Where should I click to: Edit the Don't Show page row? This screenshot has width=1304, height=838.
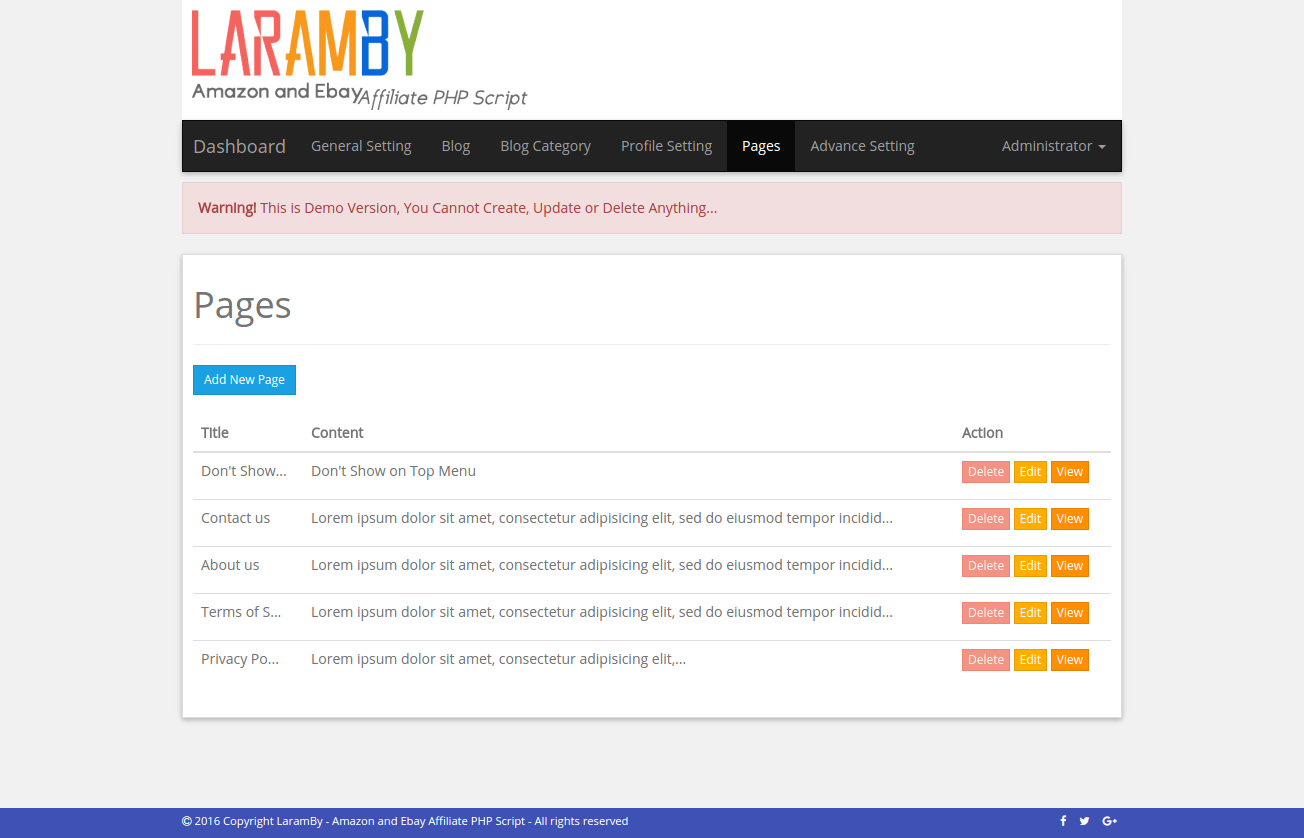1030,472
